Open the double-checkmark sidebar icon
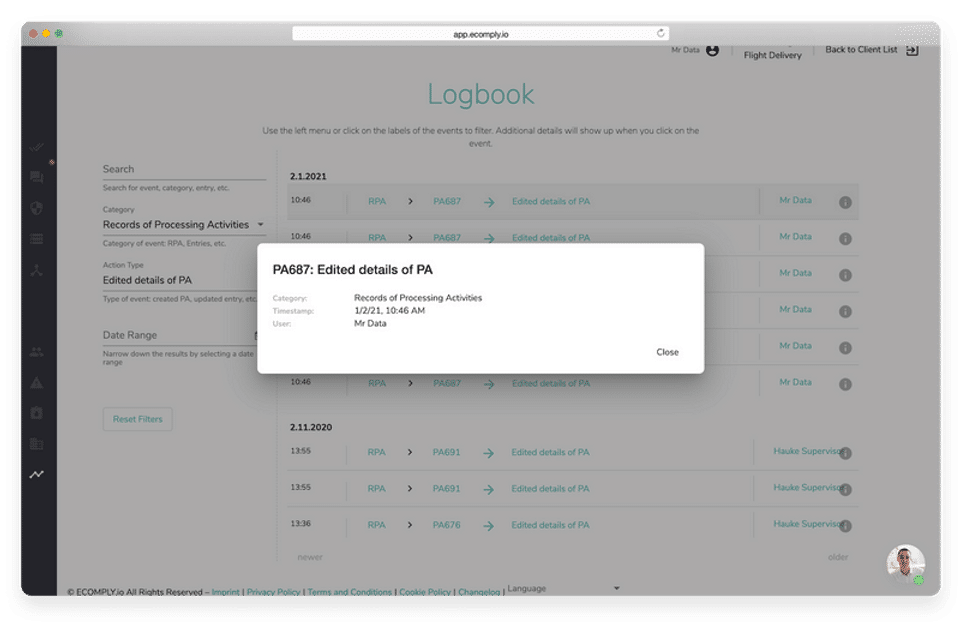 click(x=37, y=147)
